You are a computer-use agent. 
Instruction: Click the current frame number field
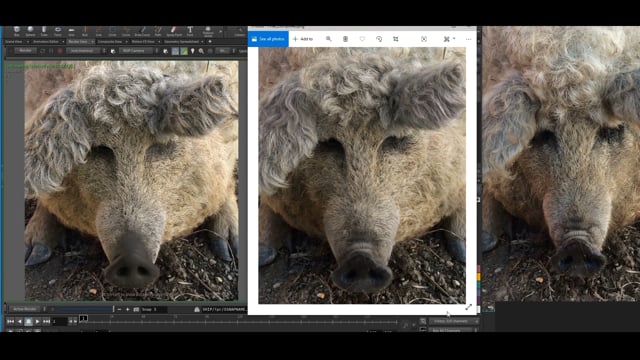[x=60, y=322]
